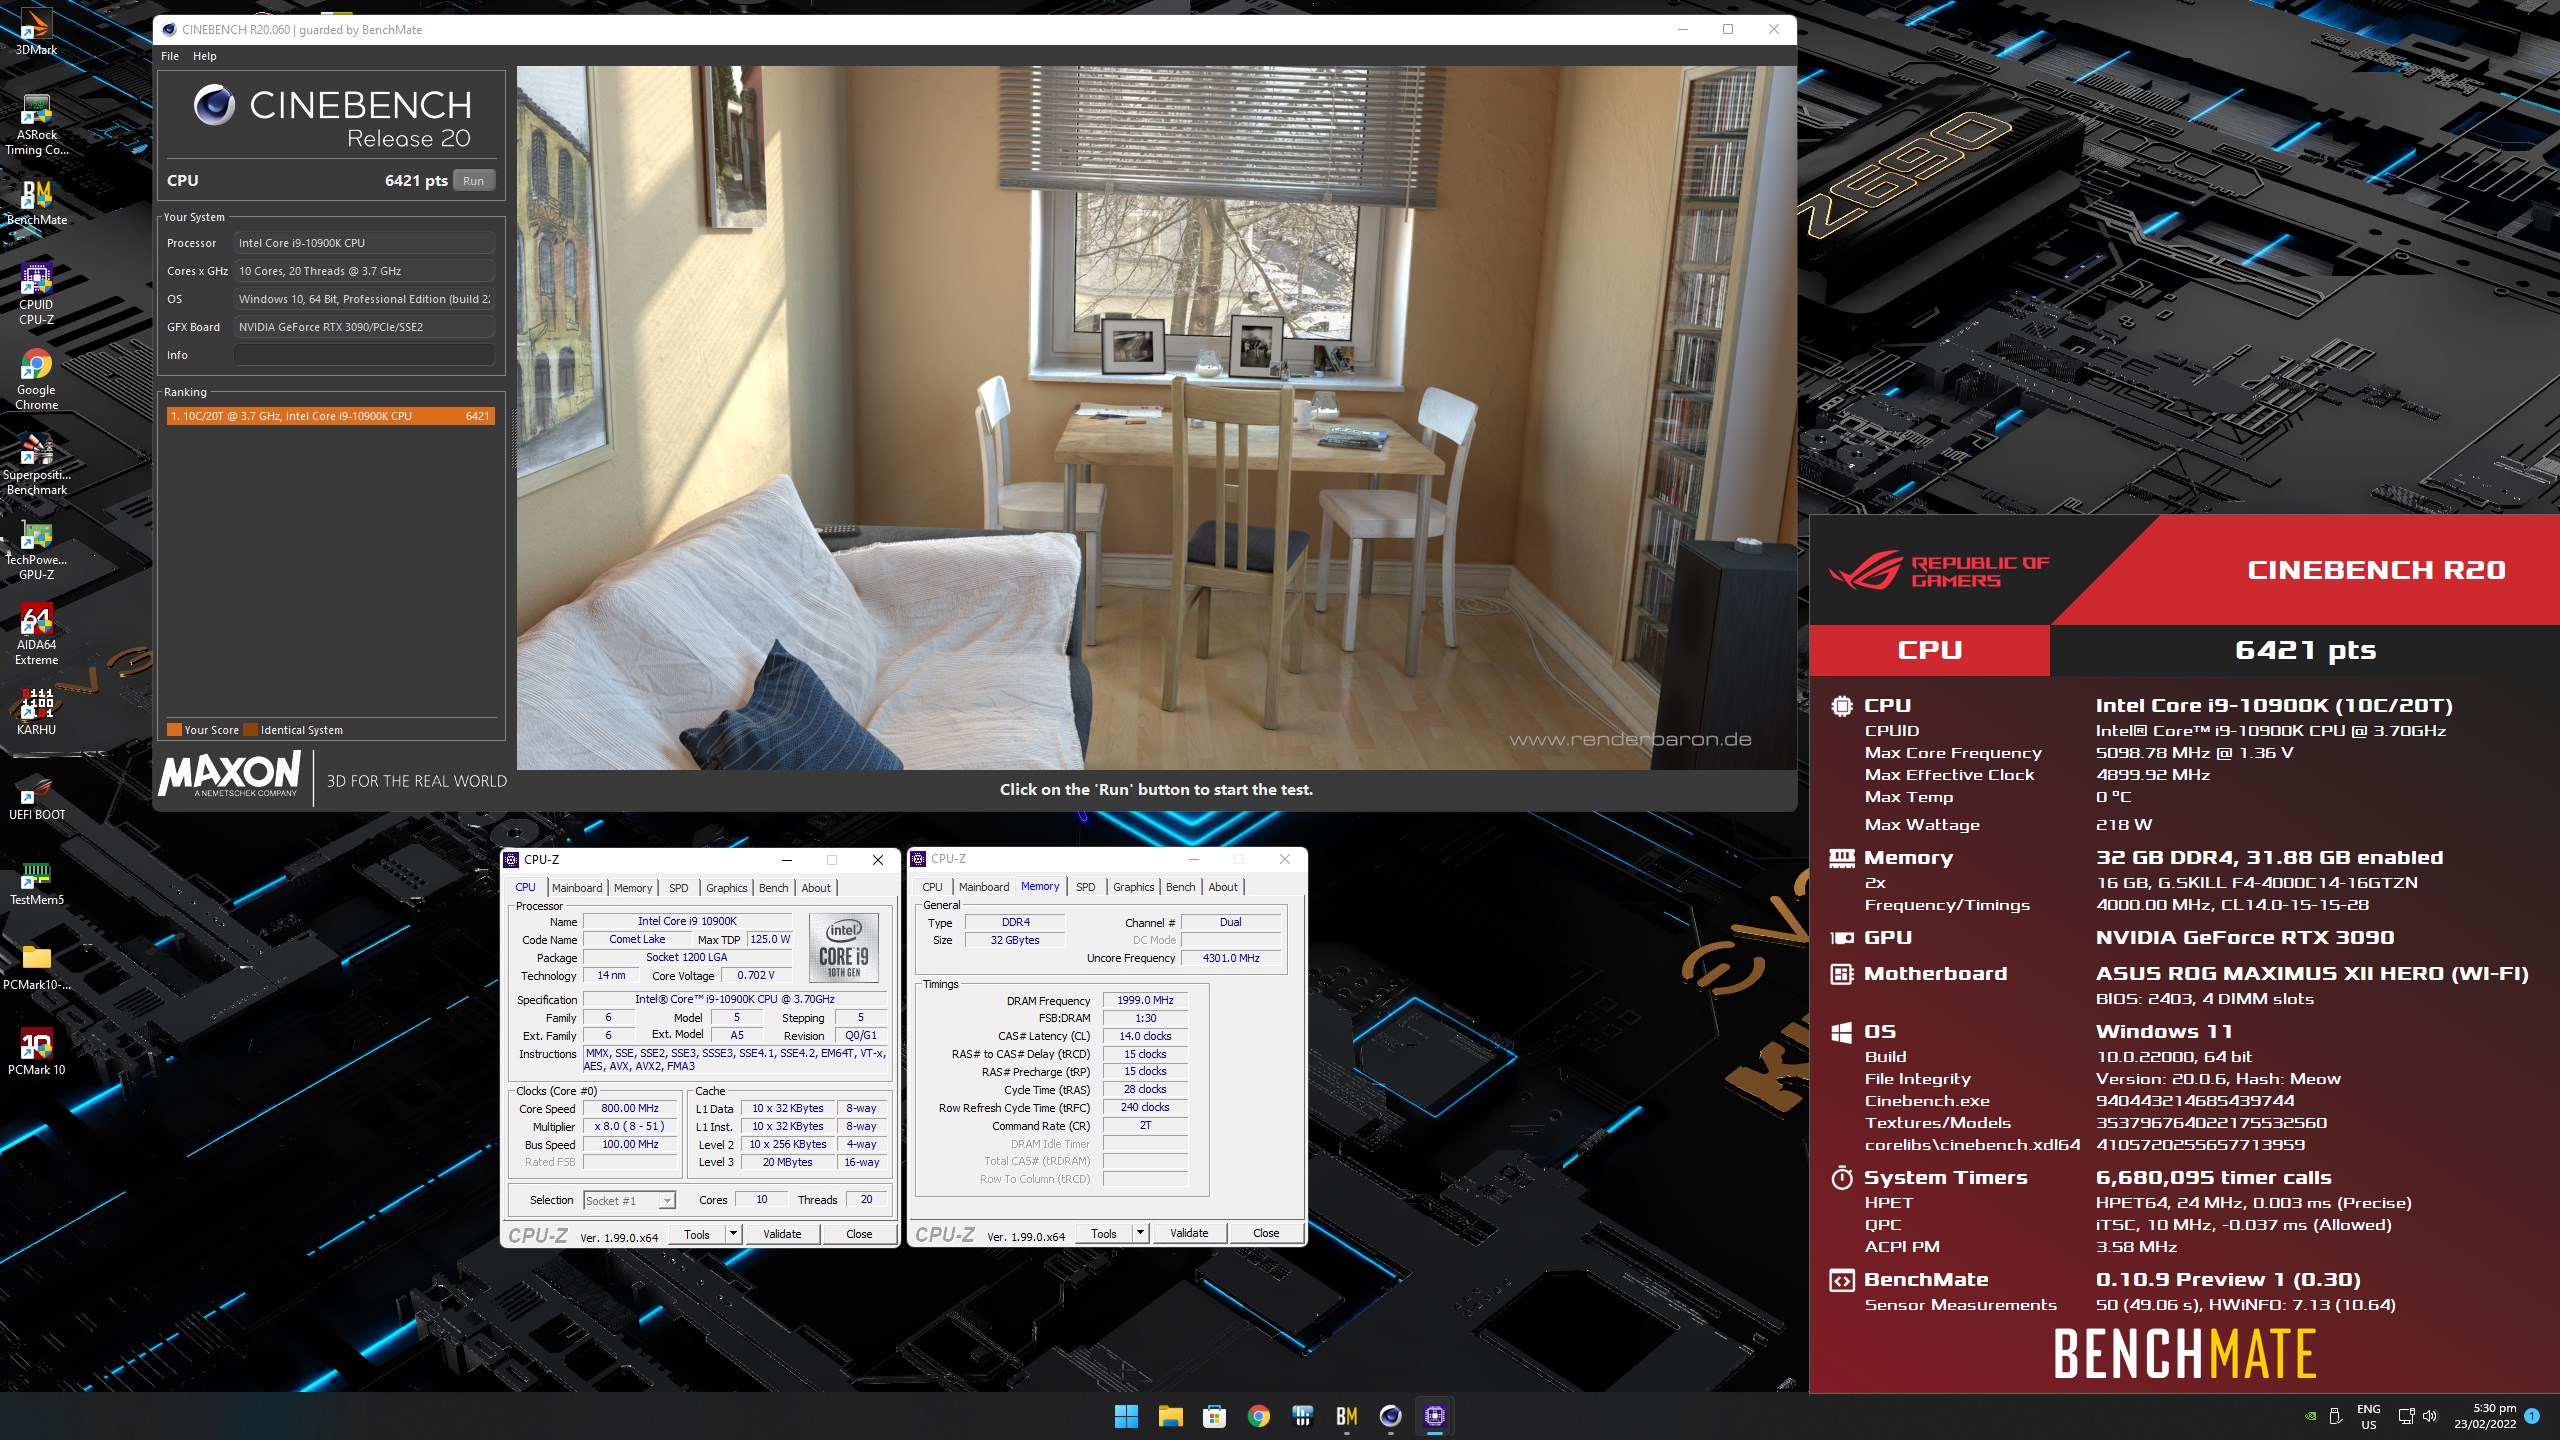Image resolution: width=2560 pixels, height=1440 pixels.
Task: Open the 3DMark desktop shortcut
Action: point(36,30)
